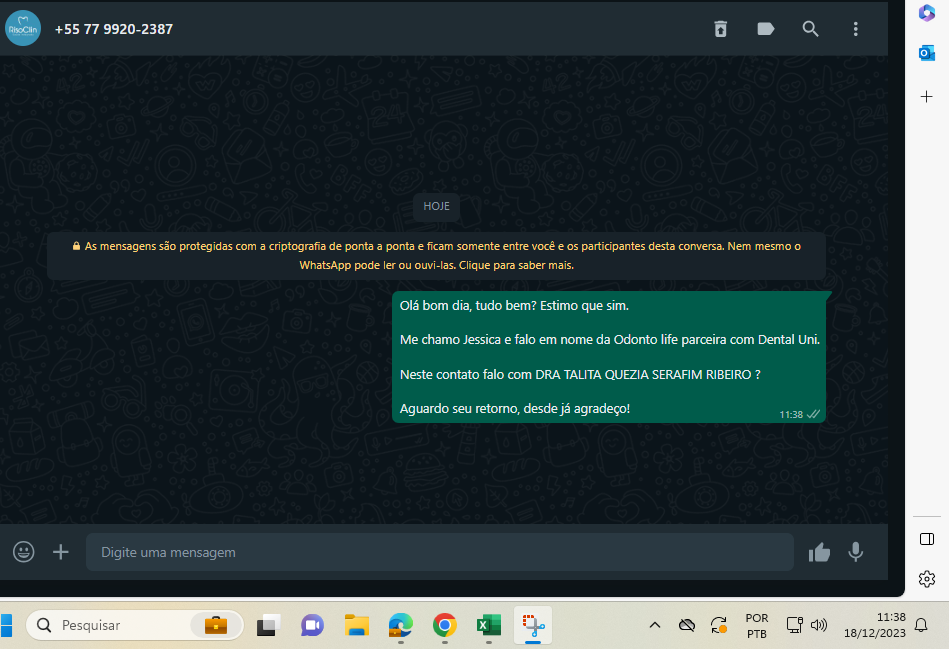Click the HOJE date badge
The width and height of the screenshot is (949, 649).
436,206
